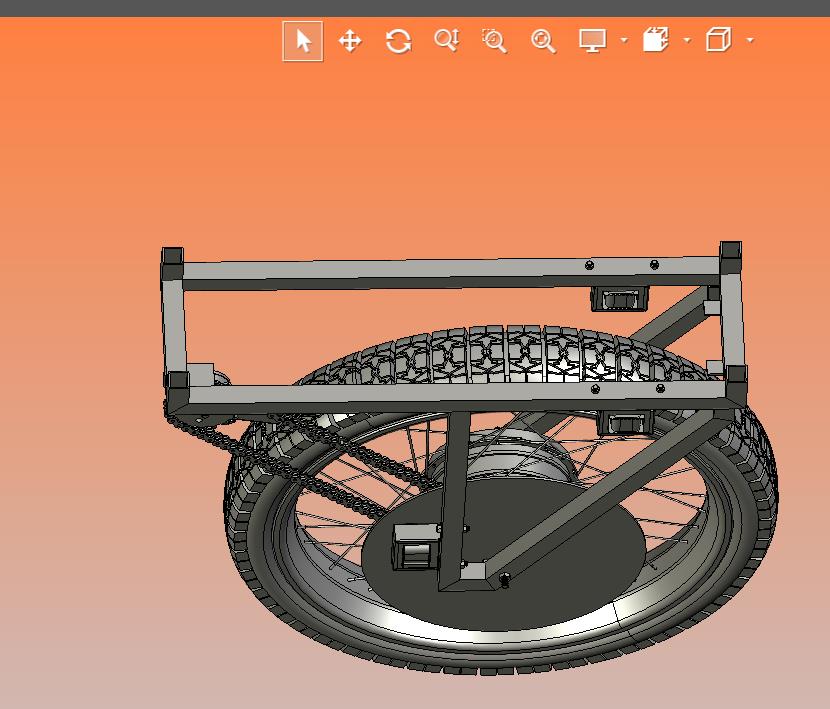Screen dimensions: 830x709
Task: Open the view orientation cube dropdown arrow
Action: tap(750, 40)
